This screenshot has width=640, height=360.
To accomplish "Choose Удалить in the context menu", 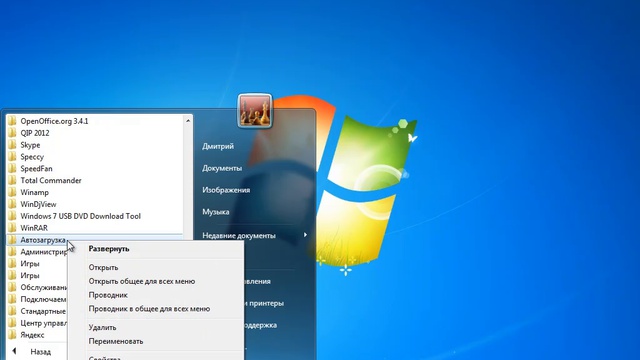I will tap(102, 327).
